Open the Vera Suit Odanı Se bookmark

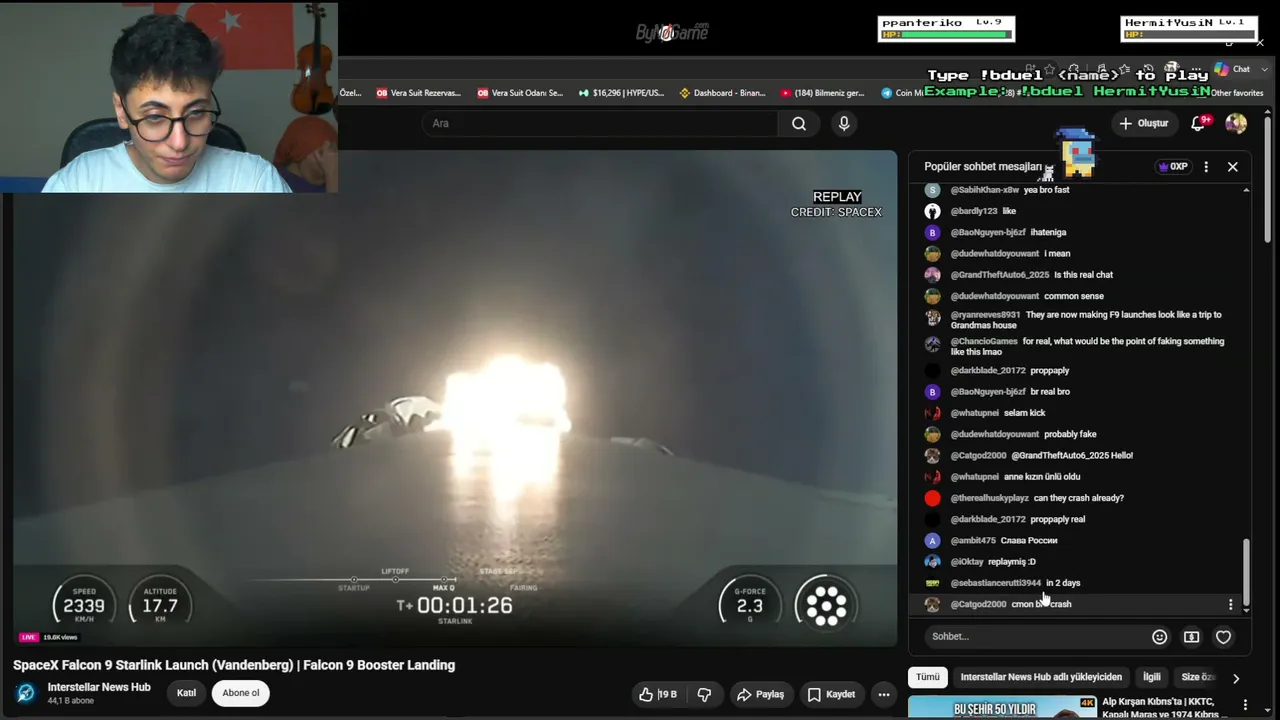(x=520, y=93)
